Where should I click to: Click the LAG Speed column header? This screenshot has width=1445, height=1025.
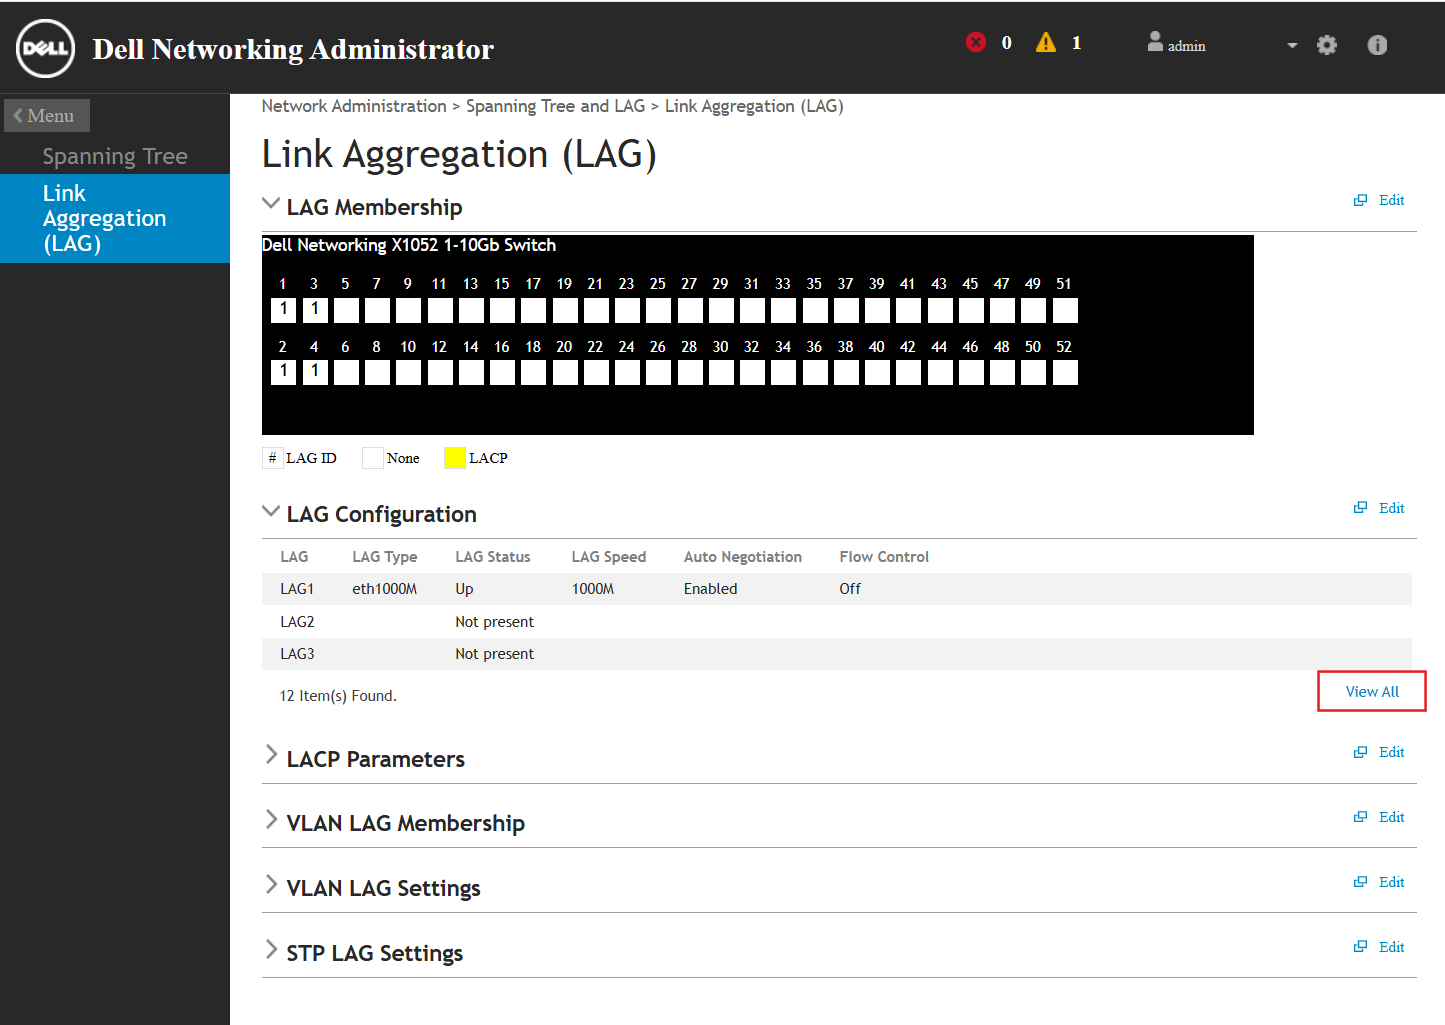coord(609,557)
